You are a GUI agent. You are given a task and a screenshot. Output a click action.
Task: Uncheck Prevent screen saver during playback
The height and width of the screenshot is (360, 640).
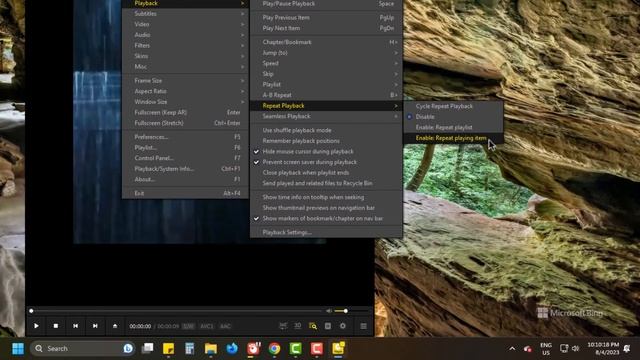[326, 162]
